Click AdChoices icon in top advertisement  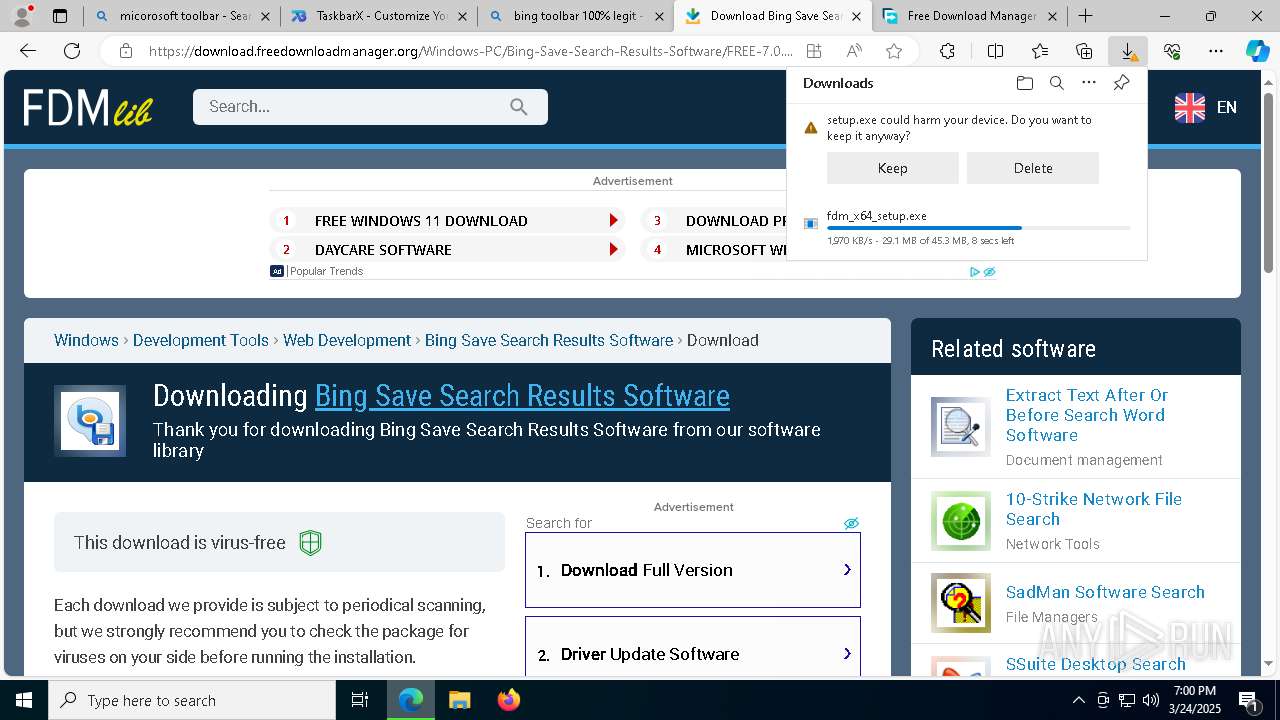tap(975, 272)
